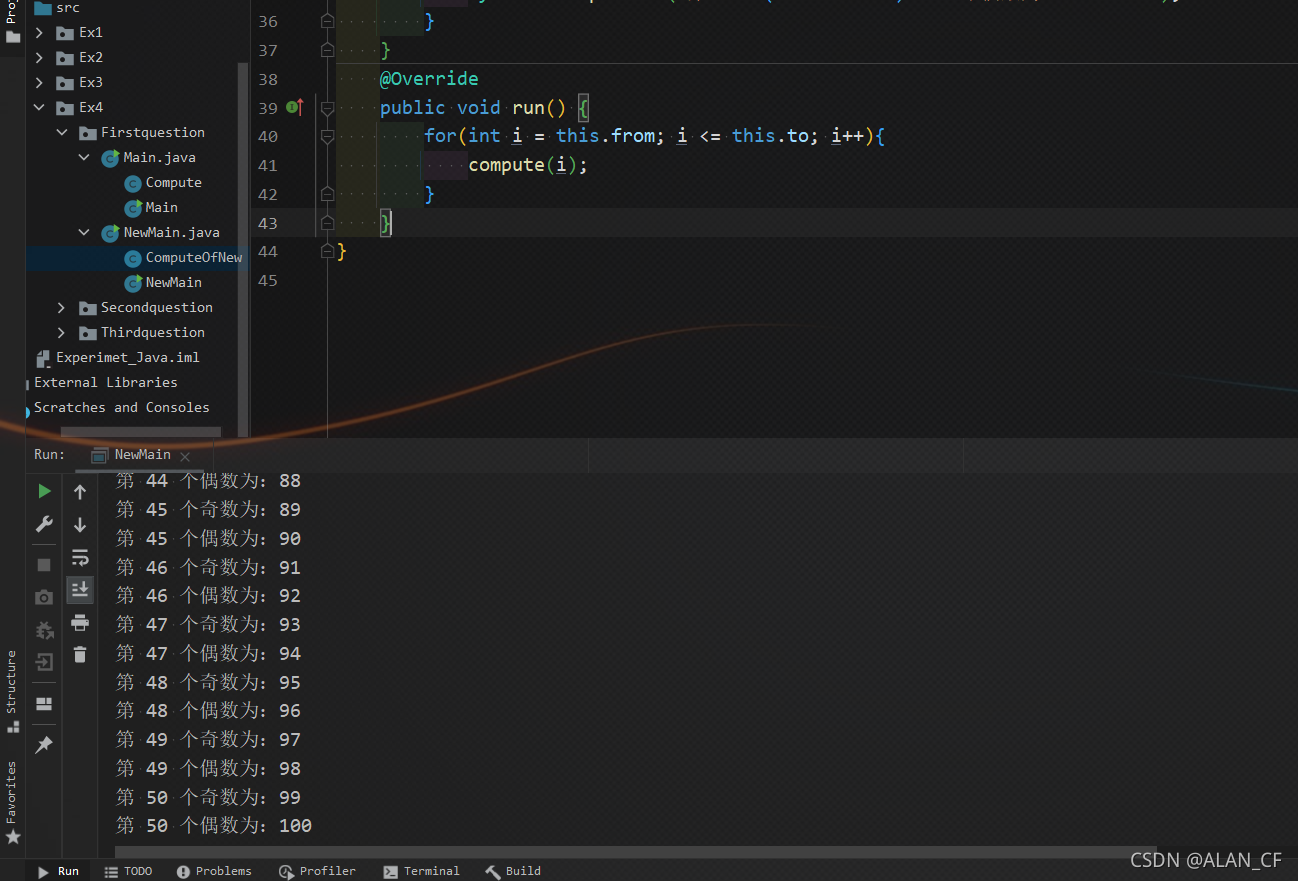Screen dimensions: 1298x881
Task: Collapse the Firstquestion folder
Action: pyautogui.click(x=61, y=133)
